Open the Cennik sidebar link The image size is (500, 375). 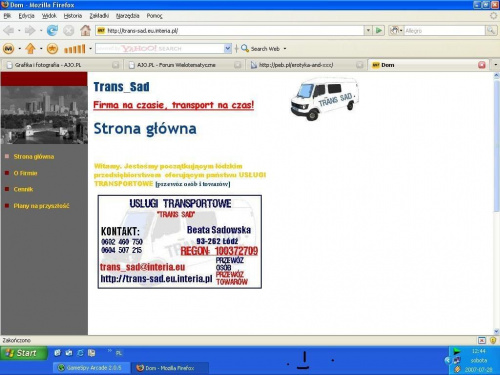(x=23, y=189)
